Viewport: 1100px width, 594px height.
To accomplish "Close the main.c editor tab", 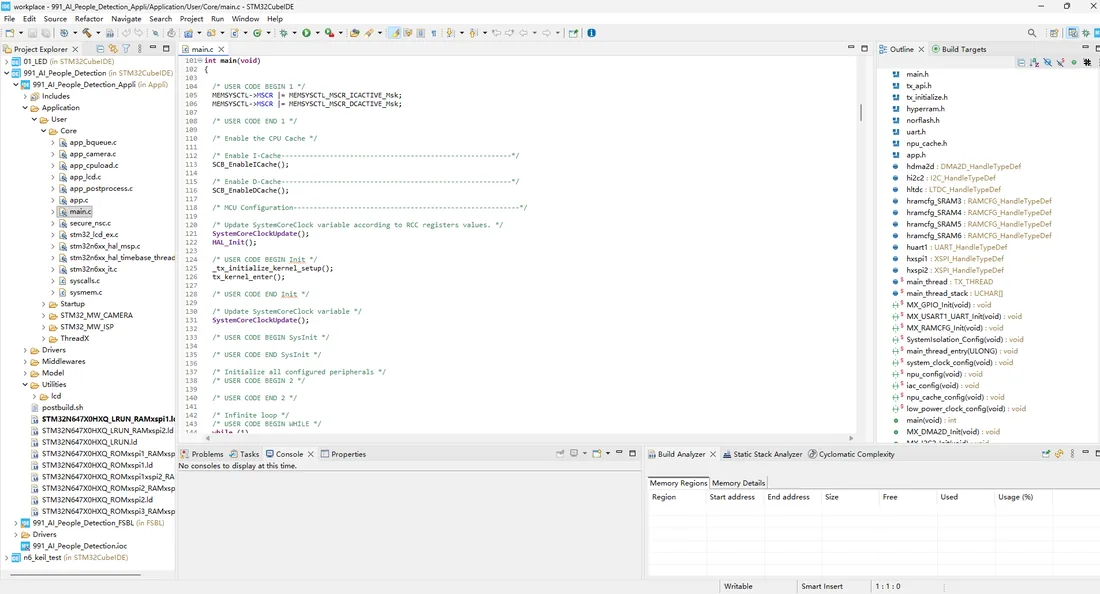I will [x=221, y=49].
